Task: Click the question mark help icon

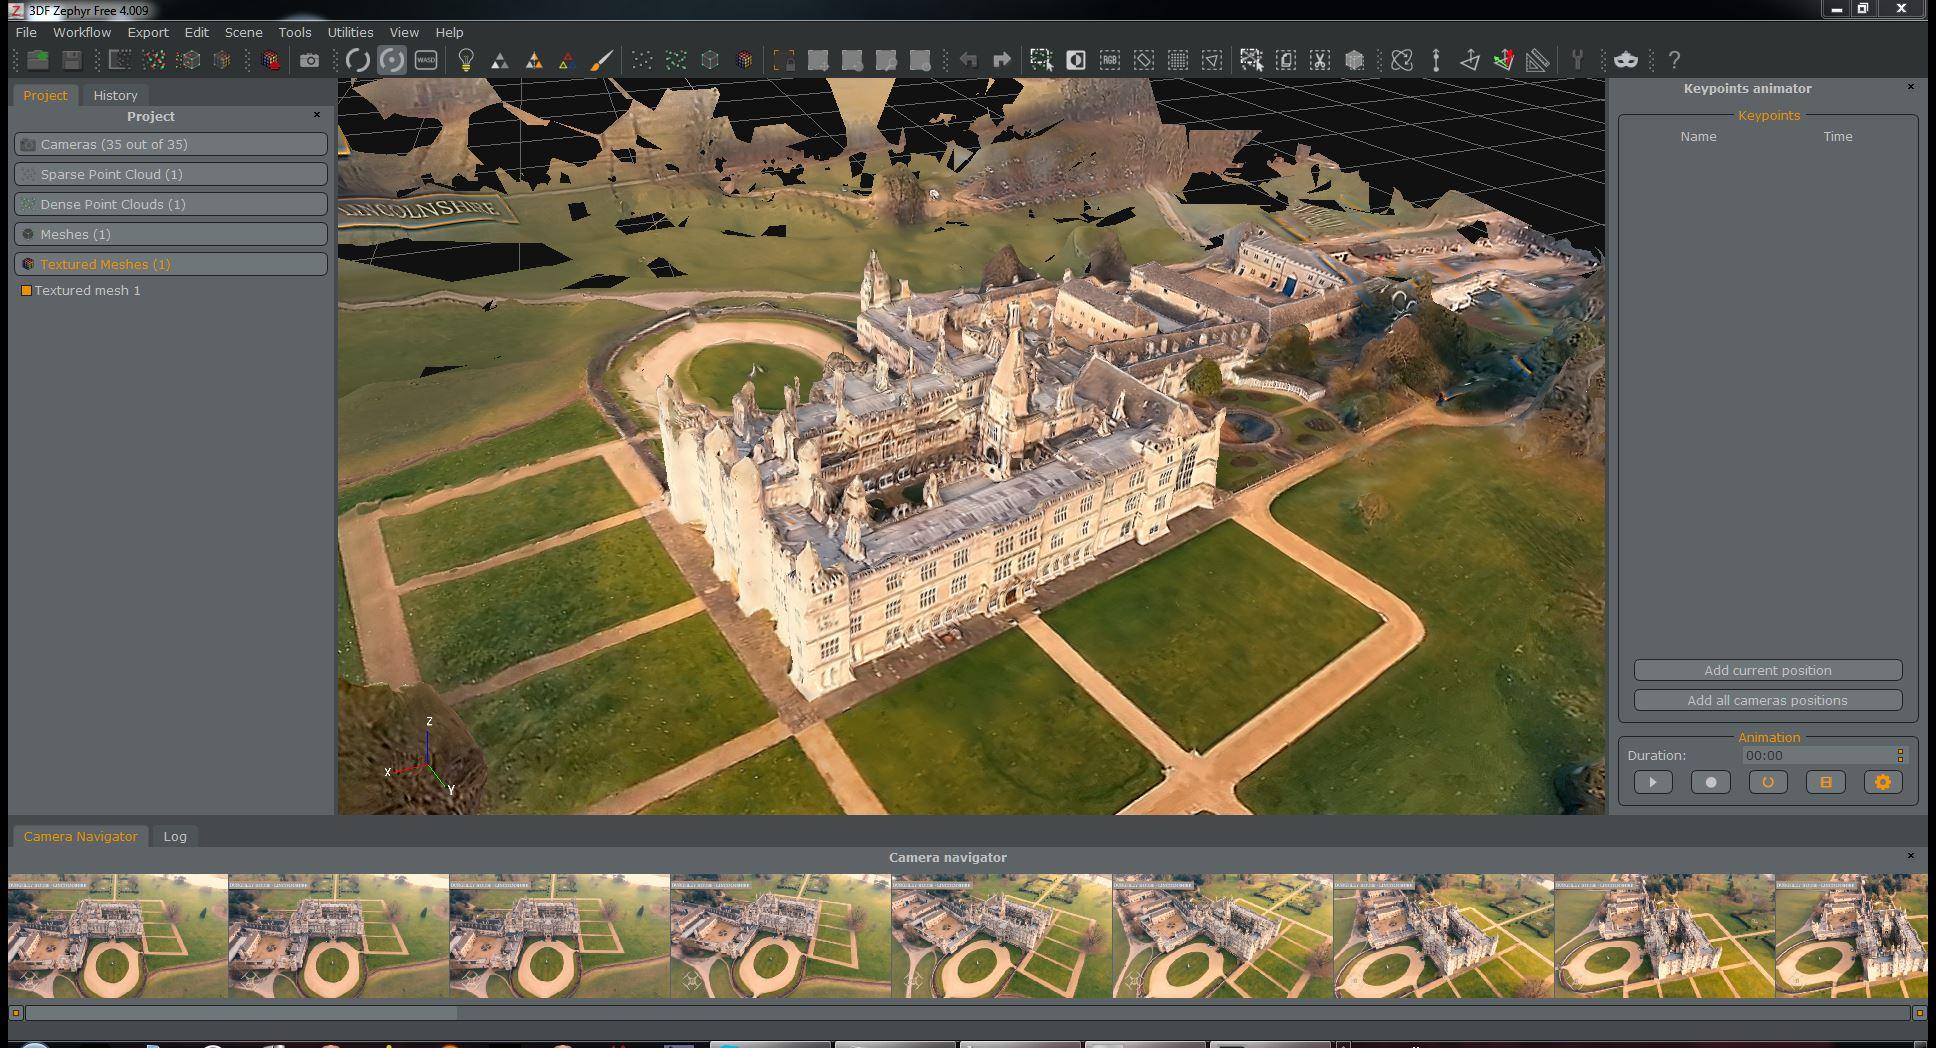Action: (x=1674, y=60)
